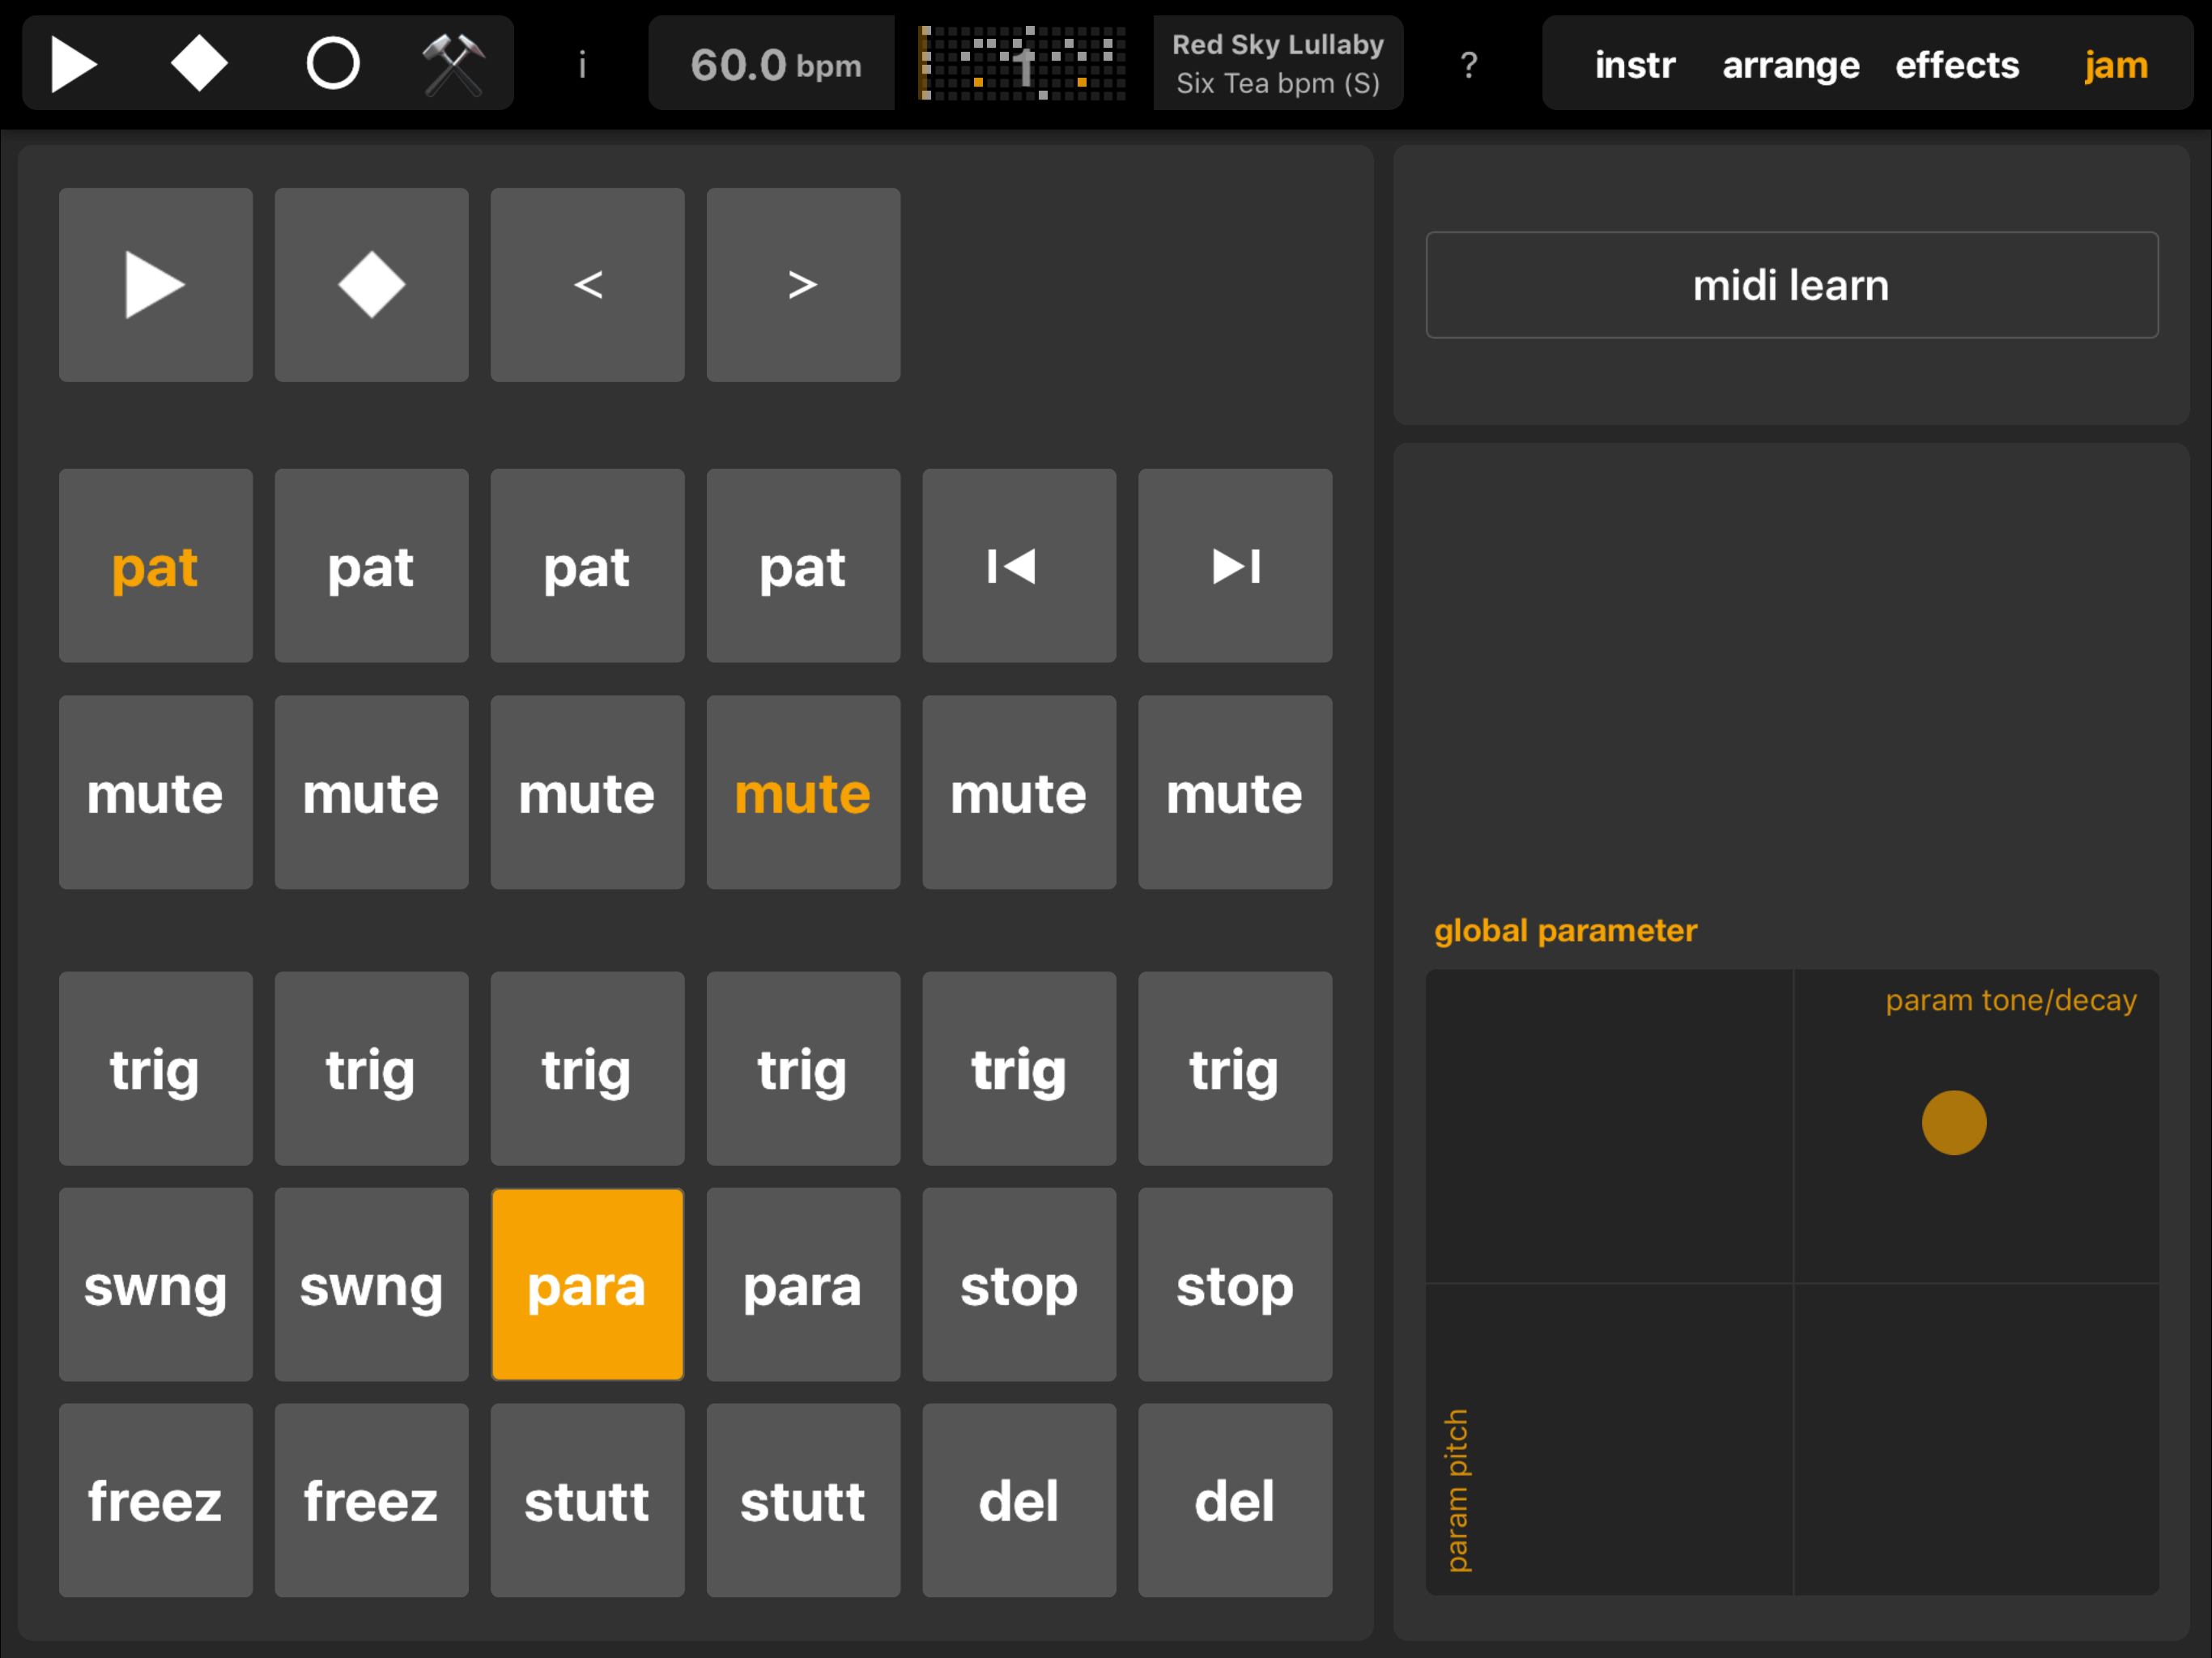Screen dimensions: 2212x1658
Task: Toggle the leftmost mute pad
Action: tap(156, 793)
